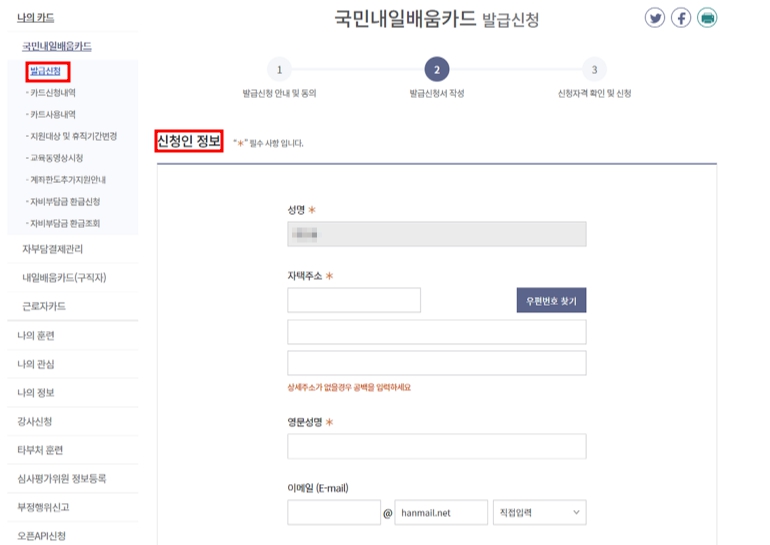Share page via Twitter icon
Image resolution: width=770 pixels, height=545 pixels.
click(655, 18)
